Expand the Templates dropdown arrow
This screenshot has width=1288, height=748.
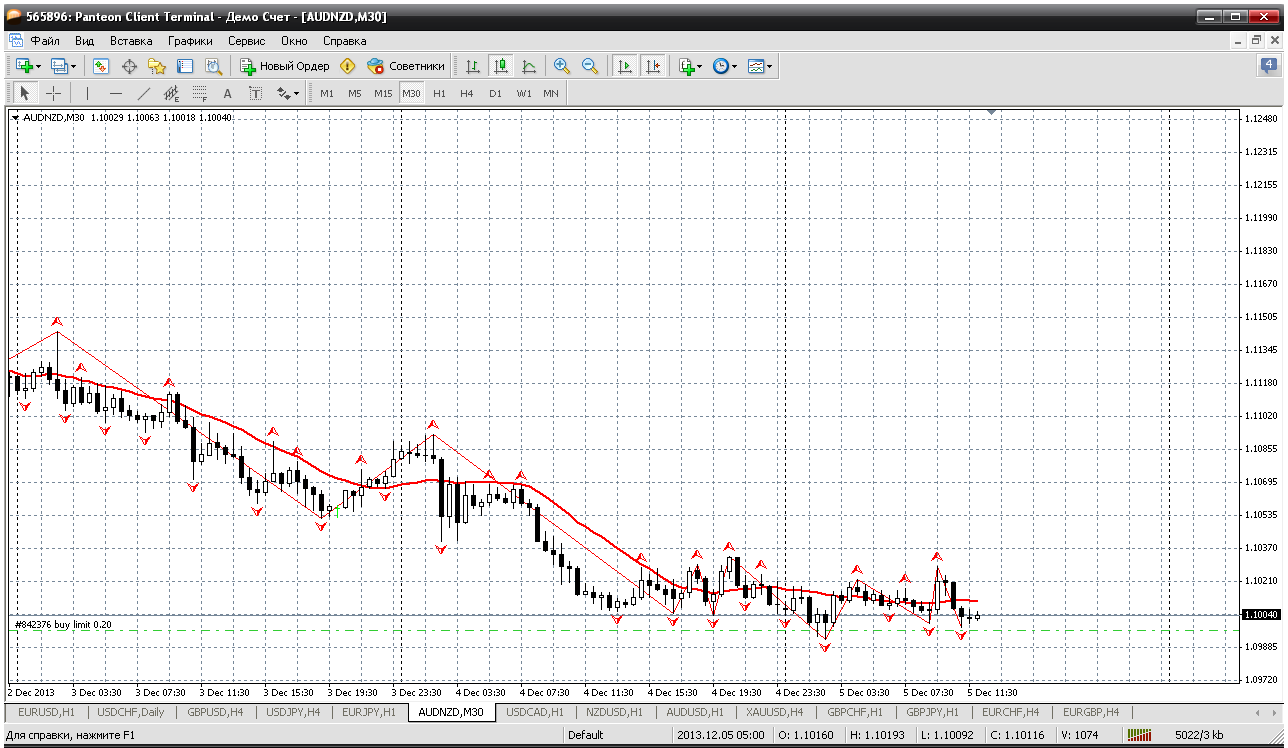[770, 66]
